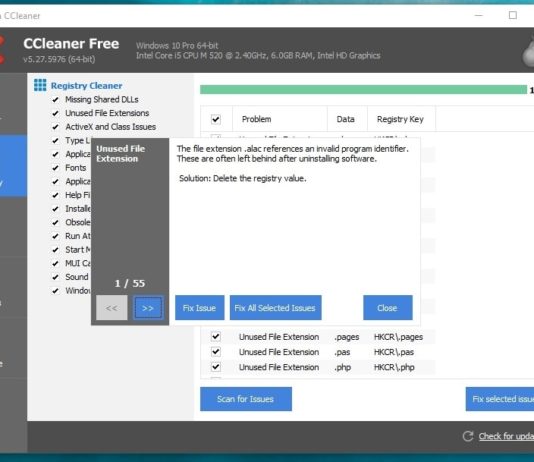Click Fix All Selected Issues button
Screen dimensions: 534x462
tap(276, 308)
